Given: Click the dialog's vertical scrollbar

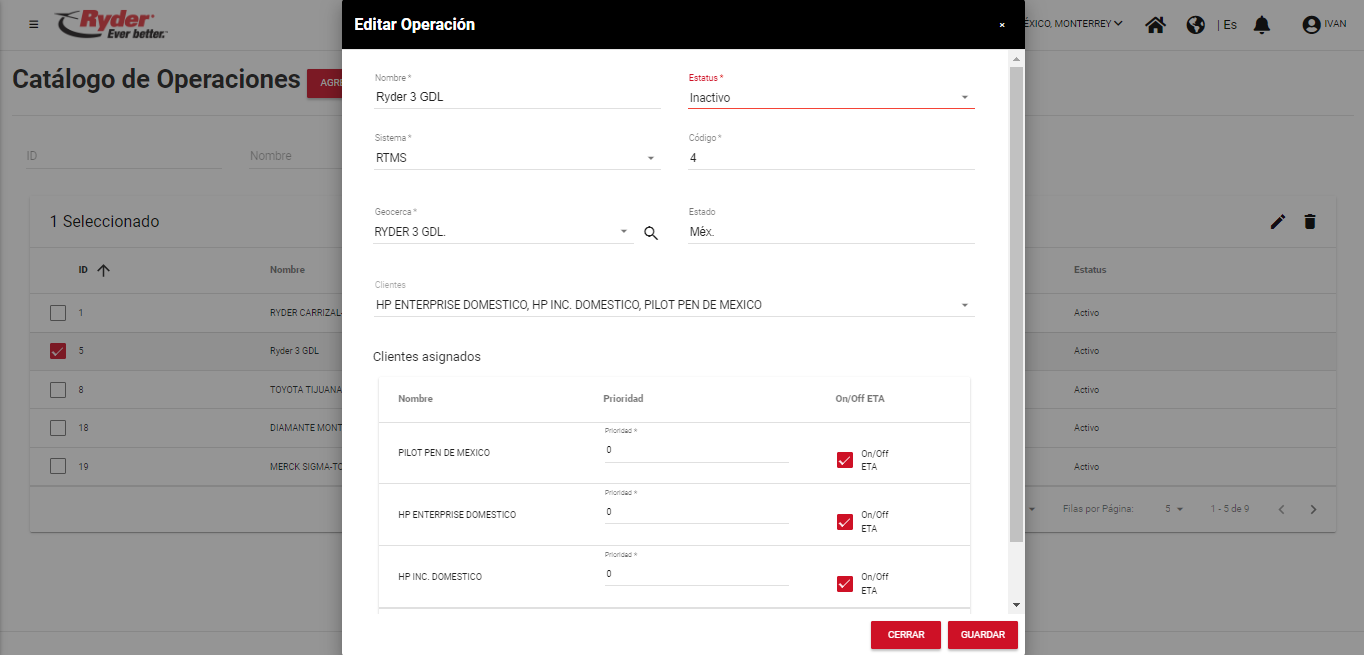Looking at the screenshot, I should pyautogui.click(x=1016, y=300).
